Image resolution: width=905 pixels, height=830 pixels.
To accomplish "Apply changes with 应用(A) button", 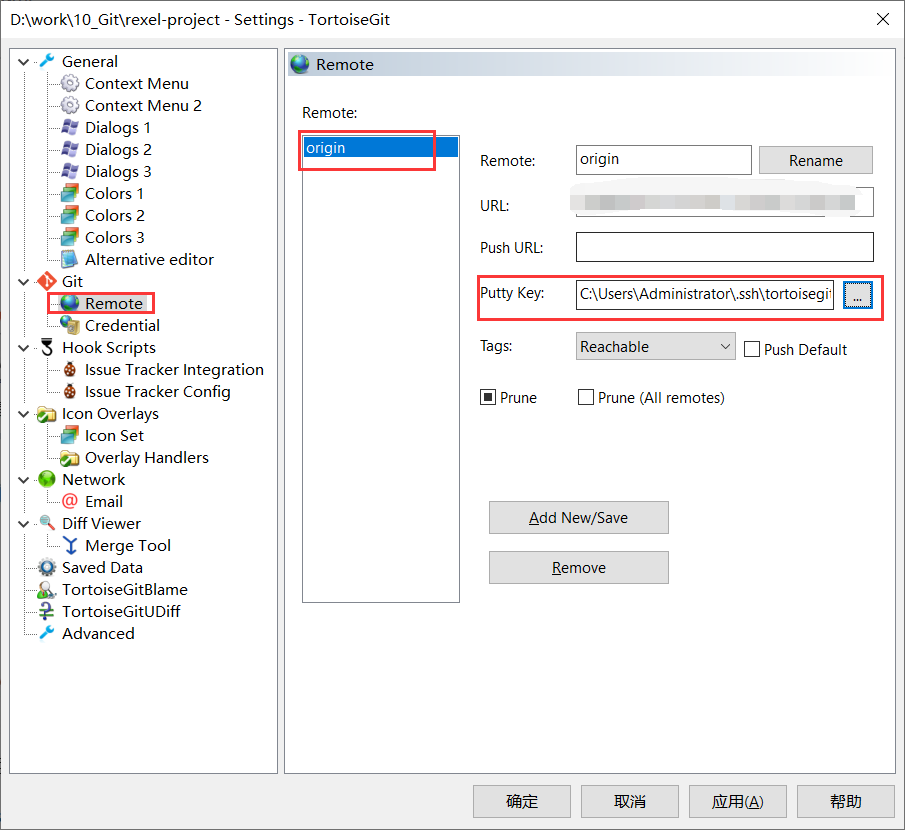I will (x=738, y=801).
